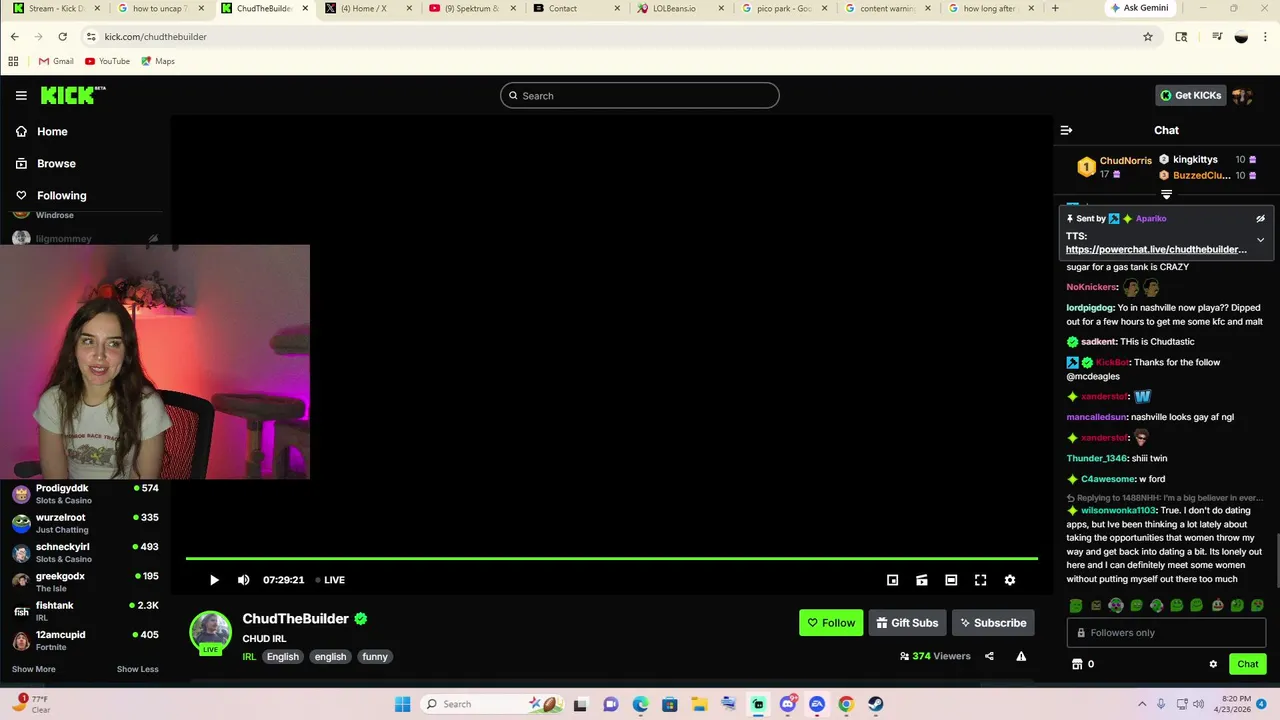Go back in browser
This screenshot has height=720, width=1280.
pos(14,37)
